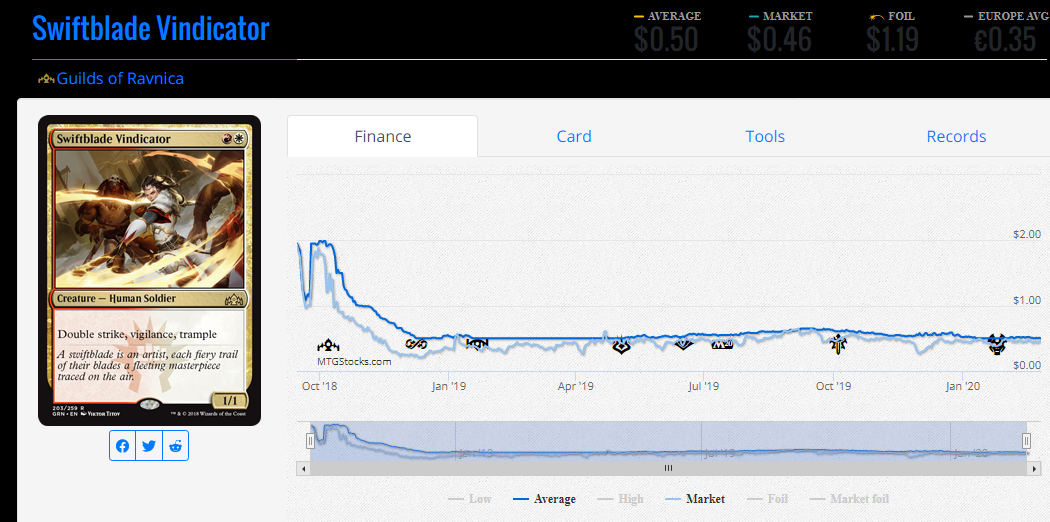Click the Oct '19 x-axis label
Screen dimensions: 1050x522
click(x=834, y=386)
